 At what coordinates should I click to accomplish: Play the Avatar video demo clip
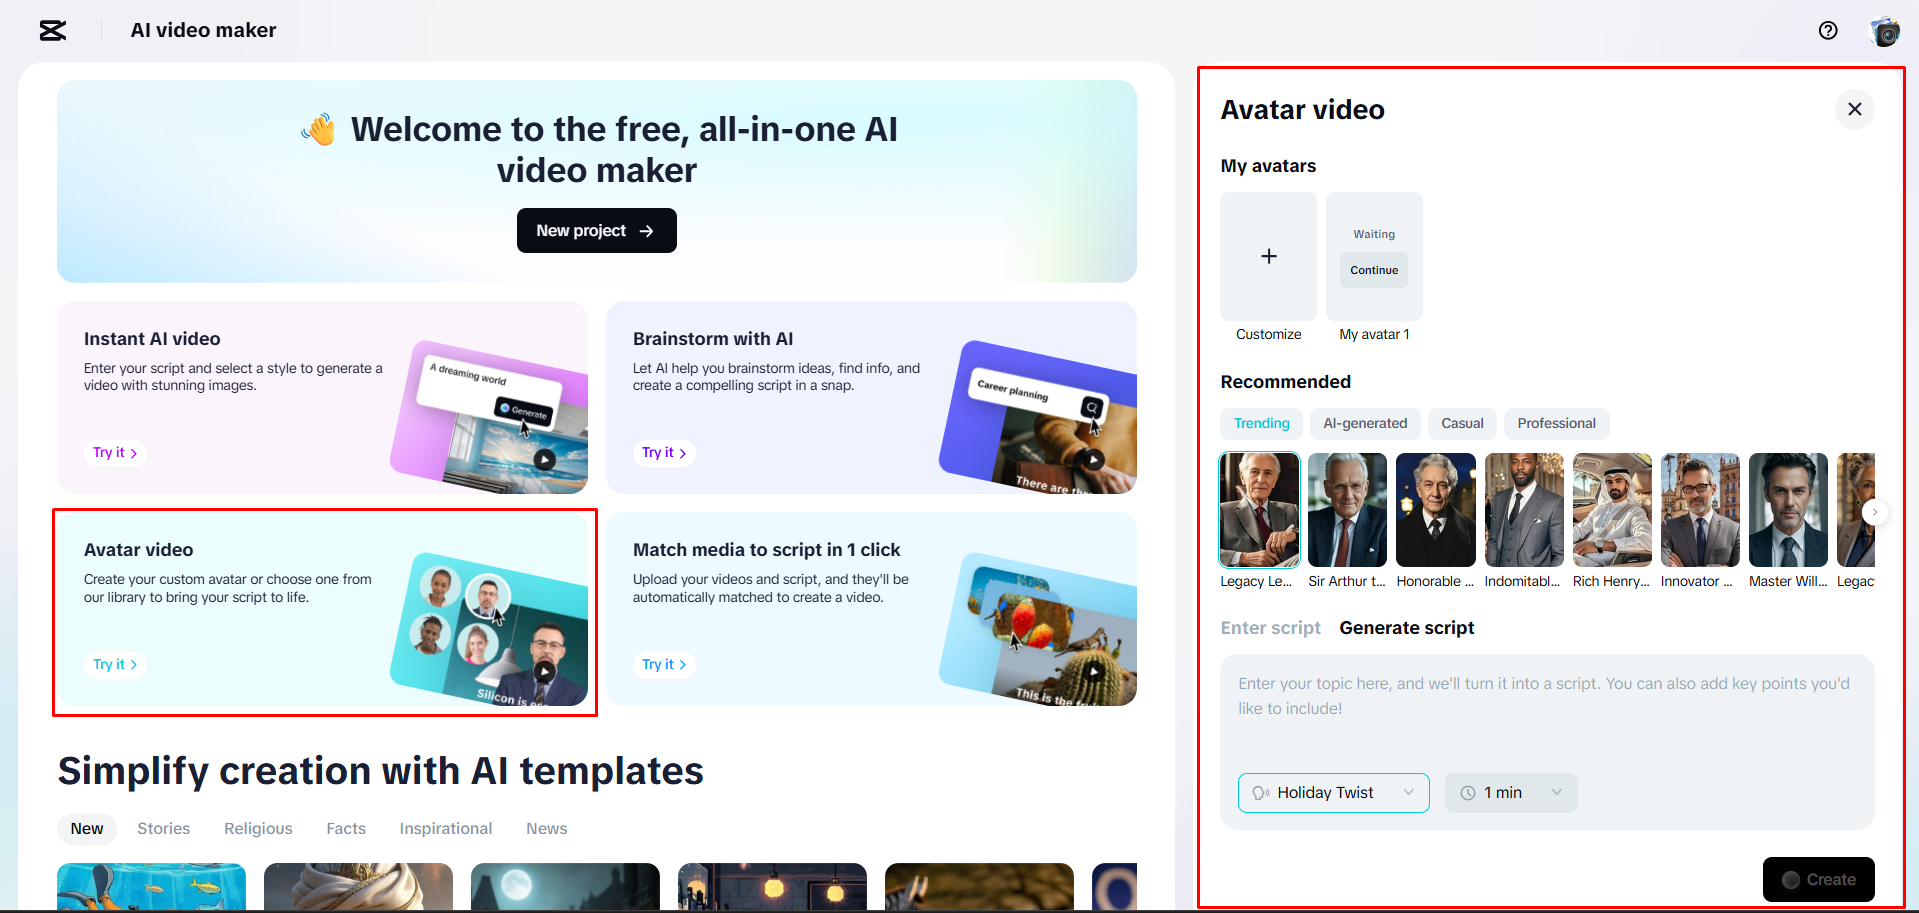545,671
